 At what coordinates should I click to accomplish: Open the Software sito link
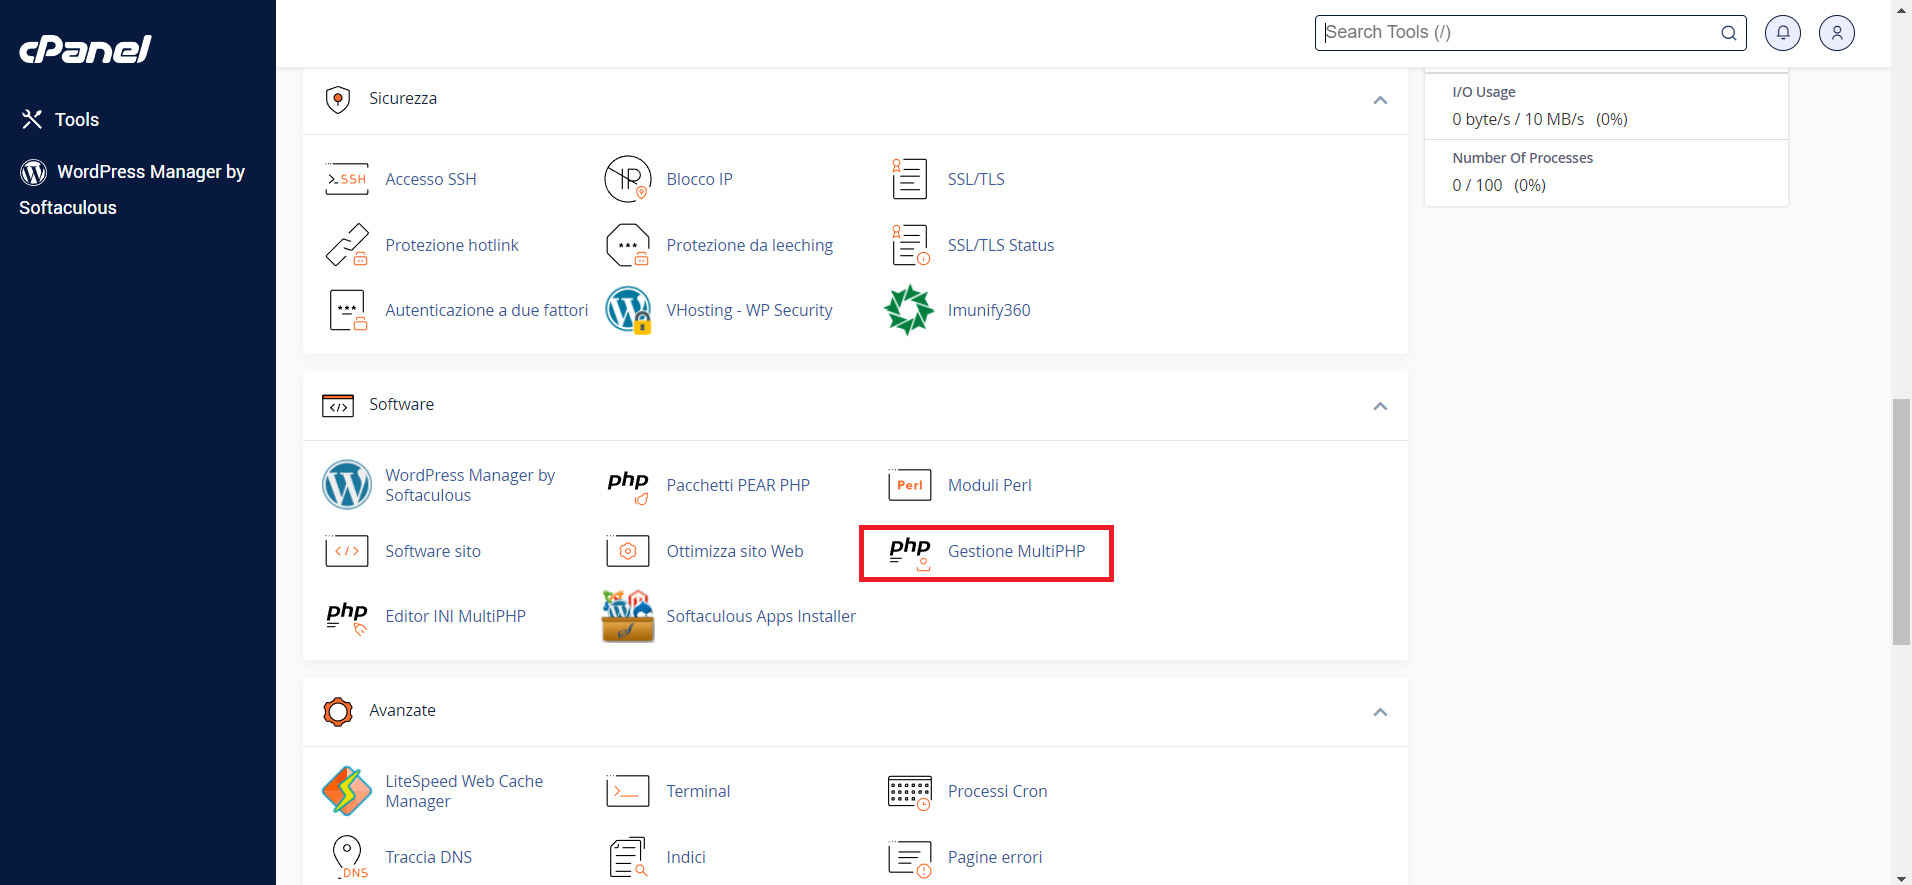coord(433,551)
